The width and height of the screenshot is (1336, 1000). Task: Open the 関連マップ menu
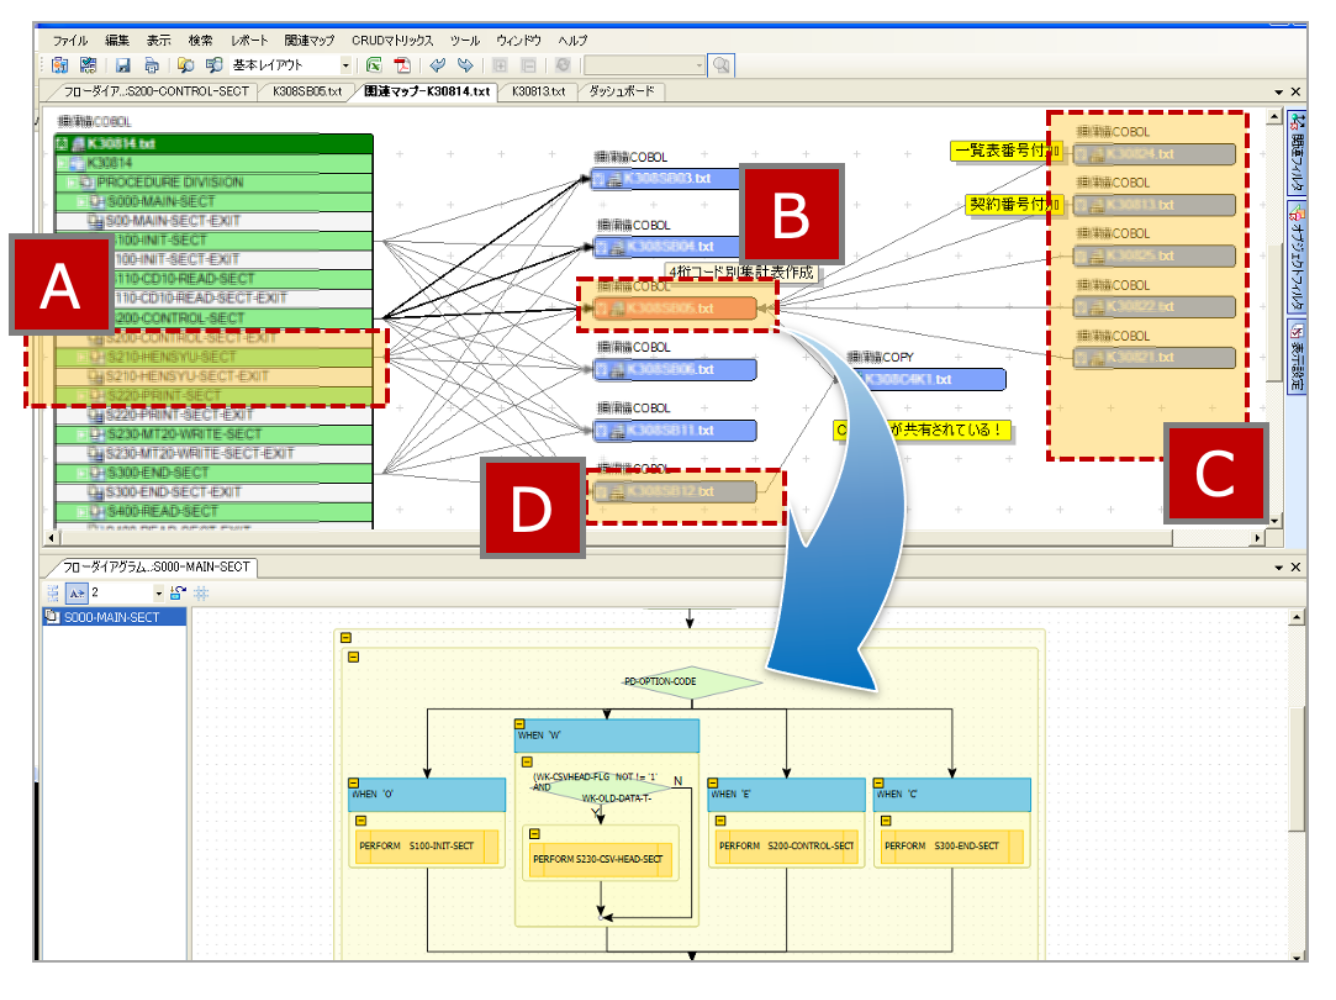[x=309, y=41]
